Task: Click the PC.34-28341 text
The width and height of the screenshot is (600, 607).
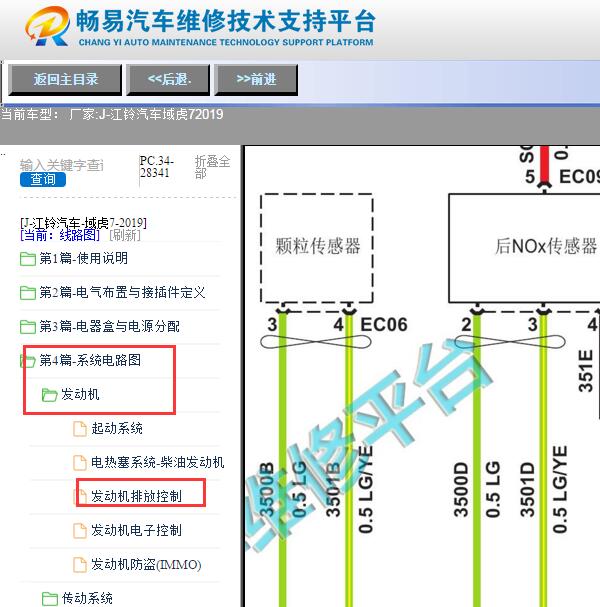Action: tap(157, 167)
